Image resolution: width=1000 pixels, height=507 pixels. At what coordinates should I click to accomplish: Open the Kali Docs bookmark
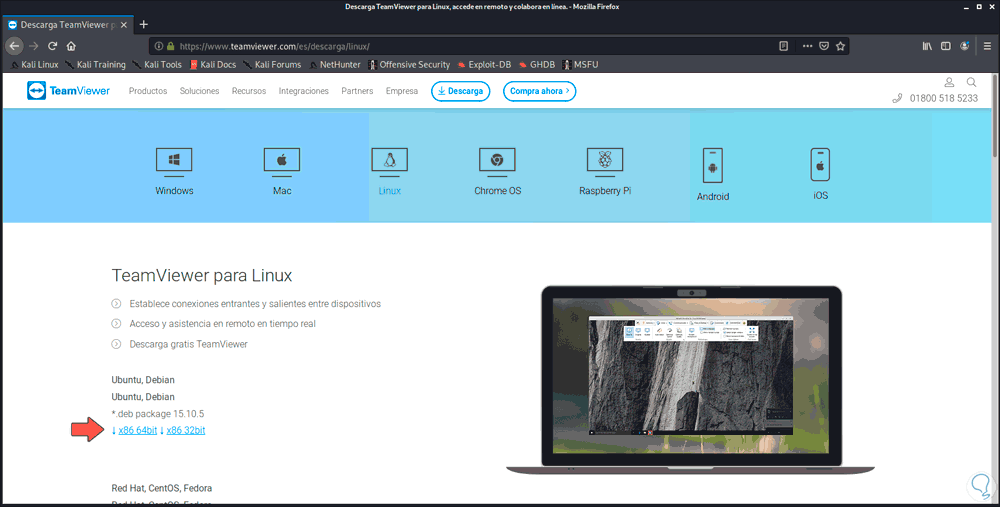point(212,64)
